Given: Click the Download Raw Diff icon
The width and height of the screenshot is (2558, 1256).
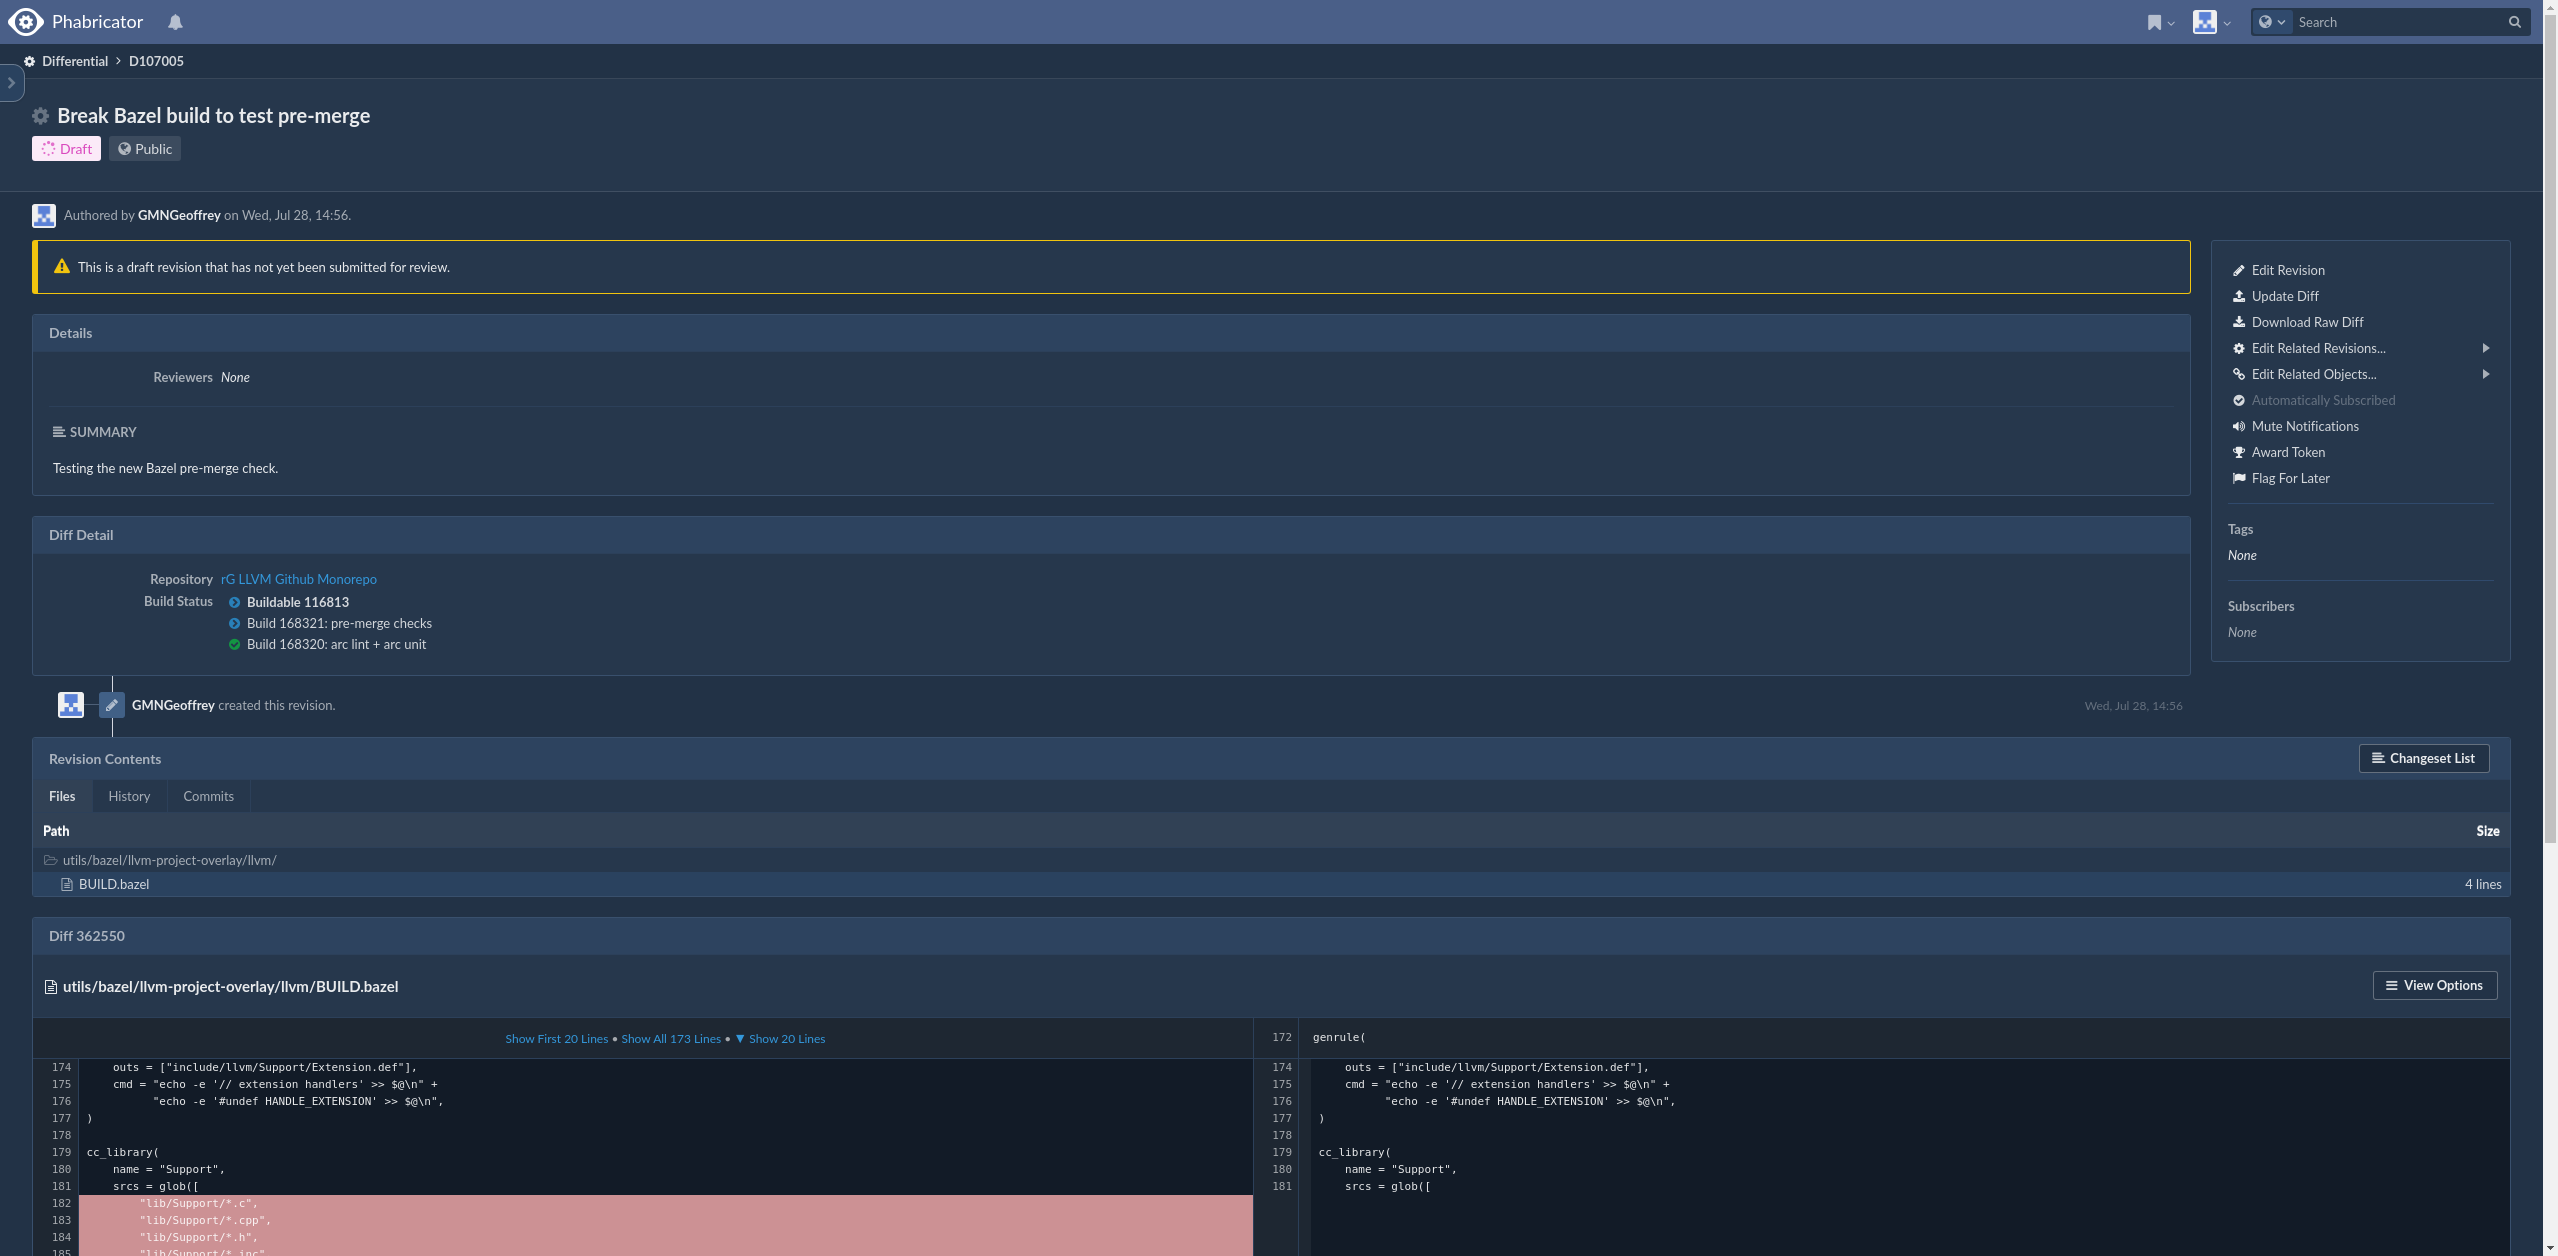Looking at the screenshot, I should click(2240, 322).
